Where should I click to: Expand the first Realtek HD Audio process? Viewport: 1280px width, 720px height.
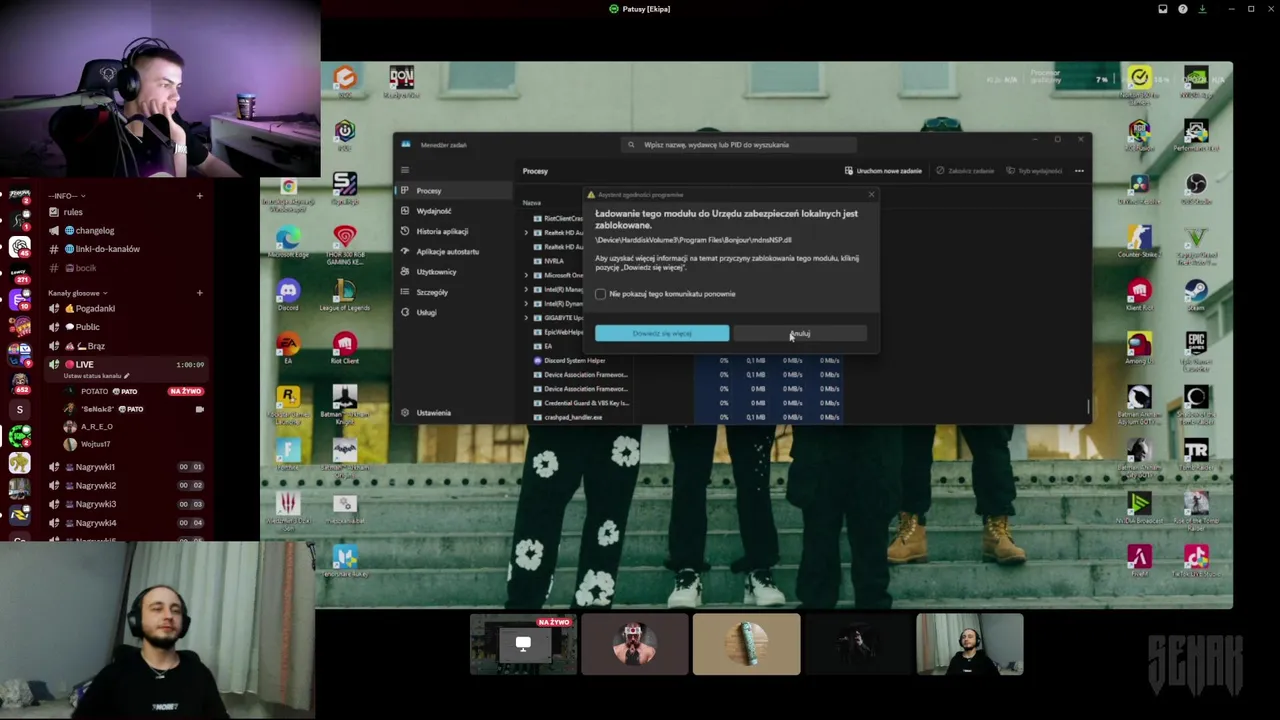point(526,233)
